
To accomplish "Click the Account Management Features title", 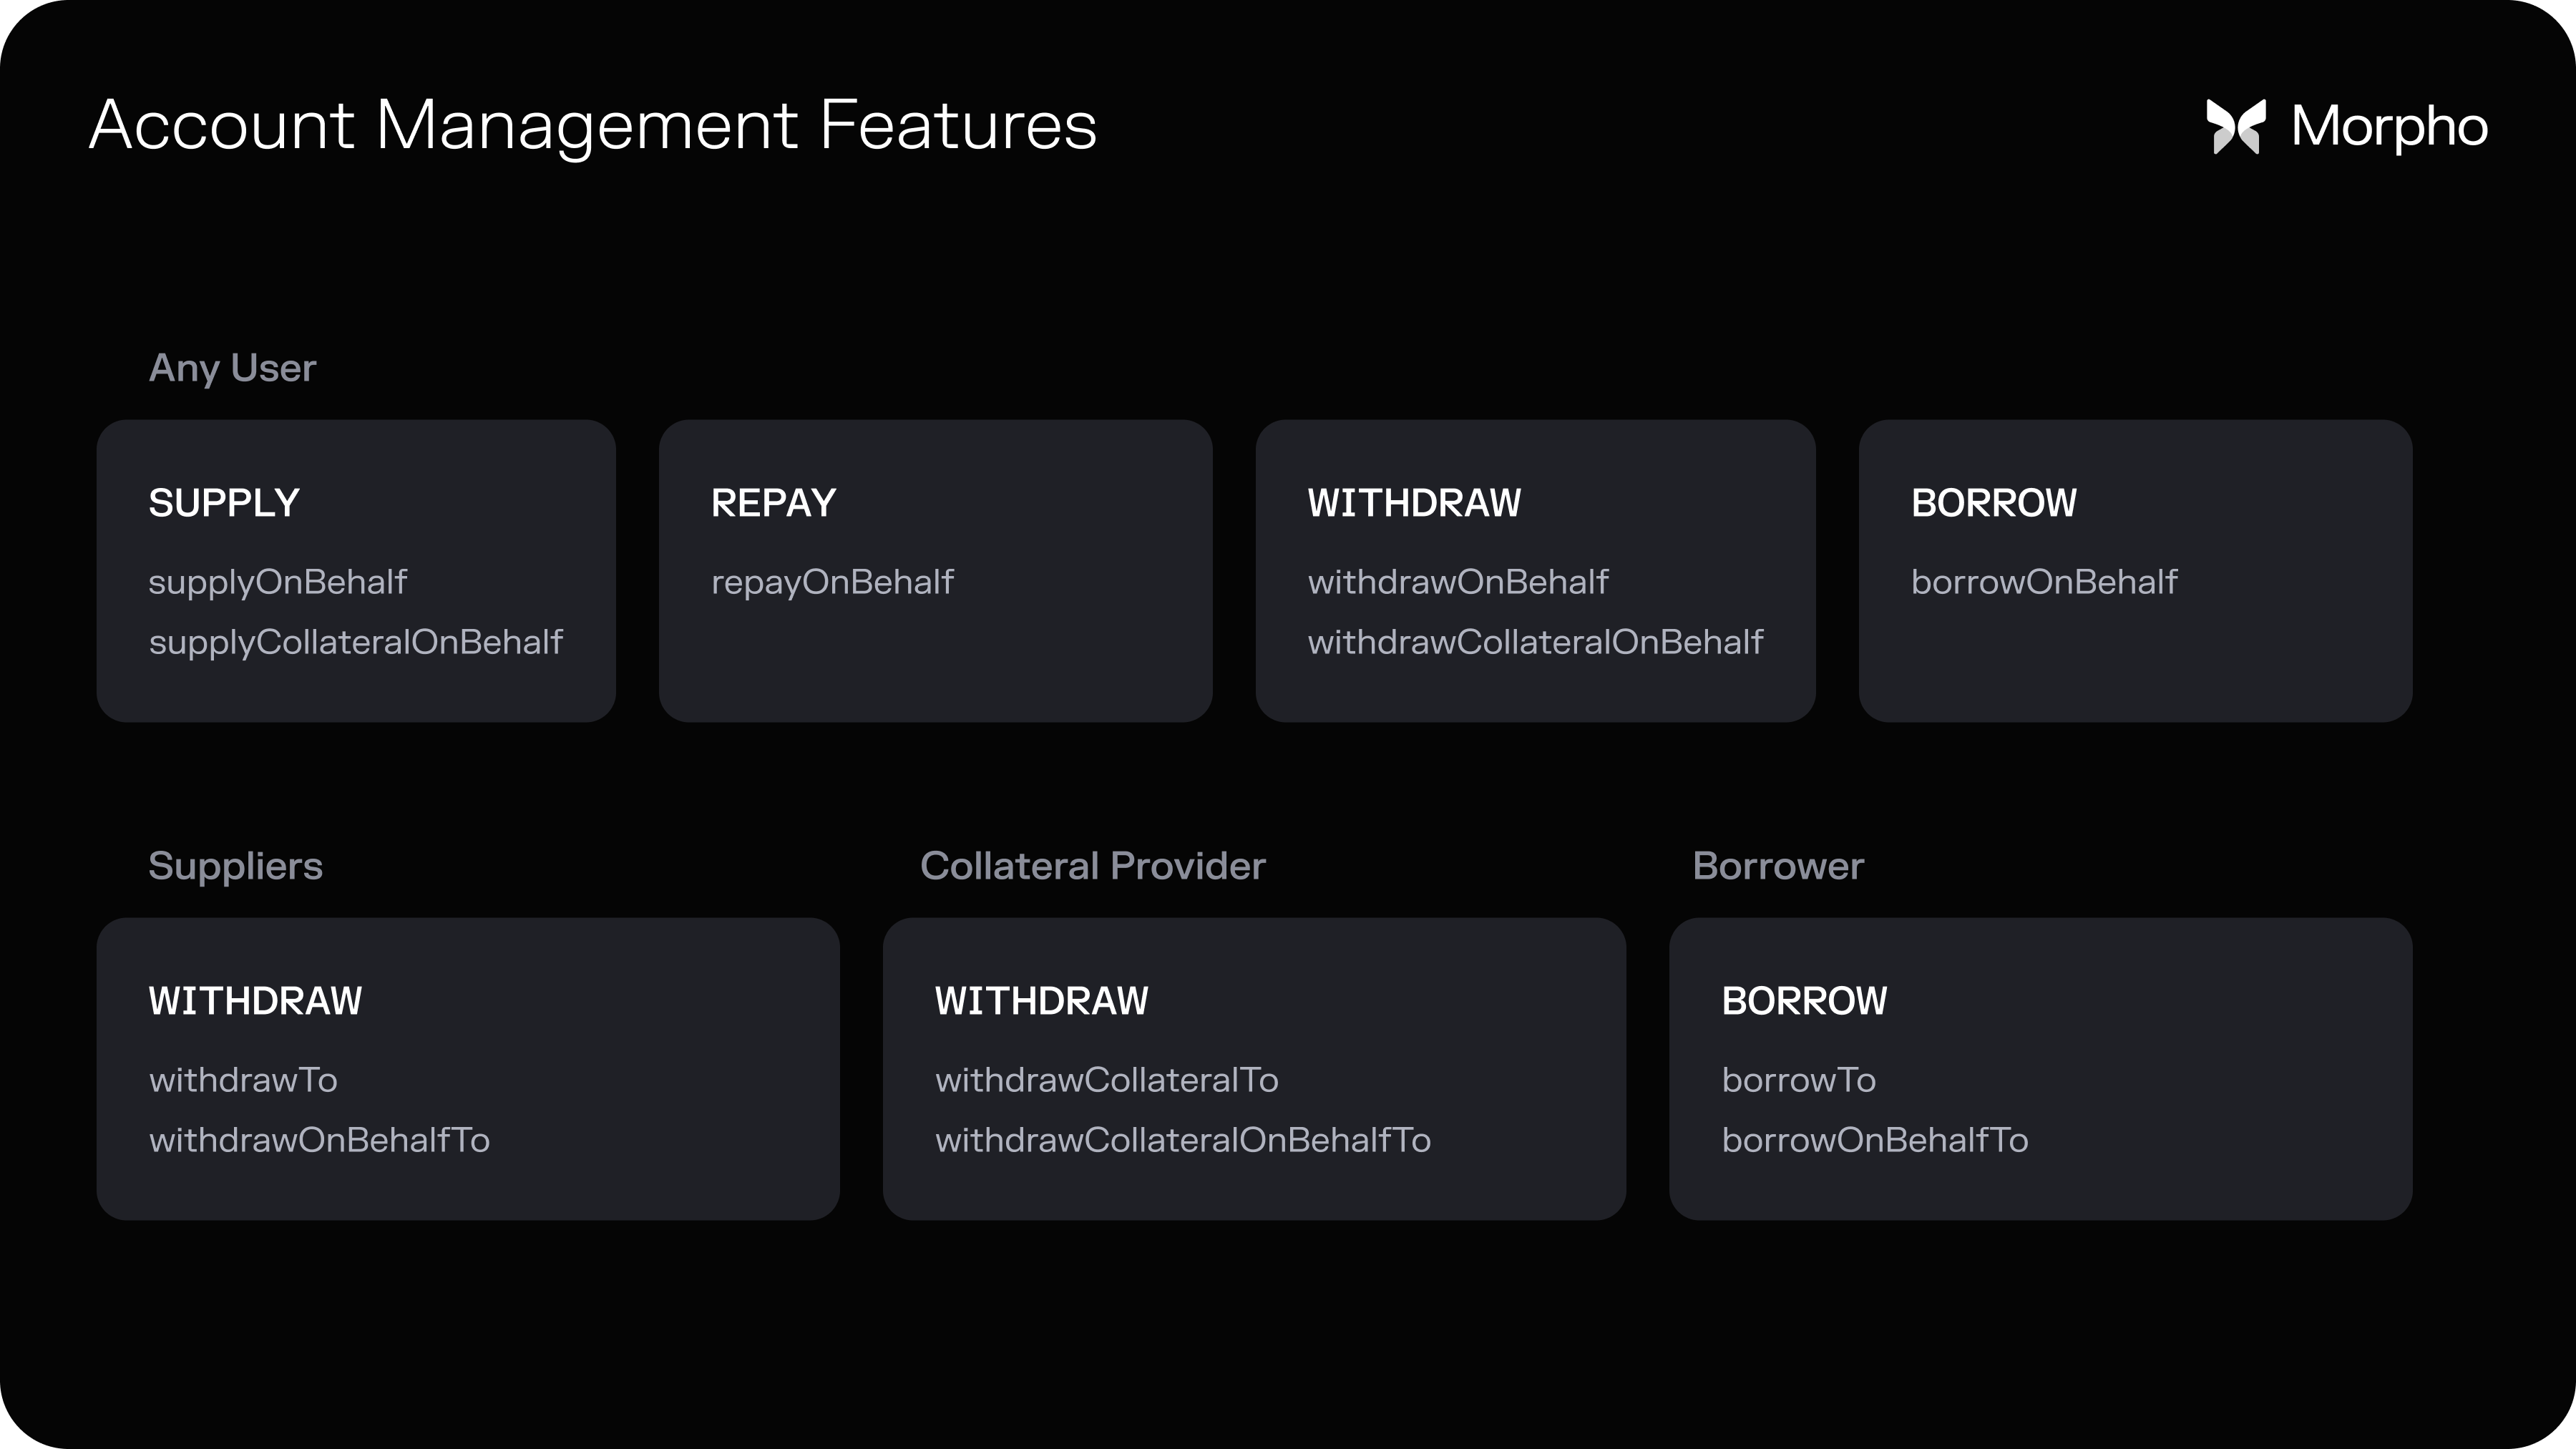I will tap(593, 126).
